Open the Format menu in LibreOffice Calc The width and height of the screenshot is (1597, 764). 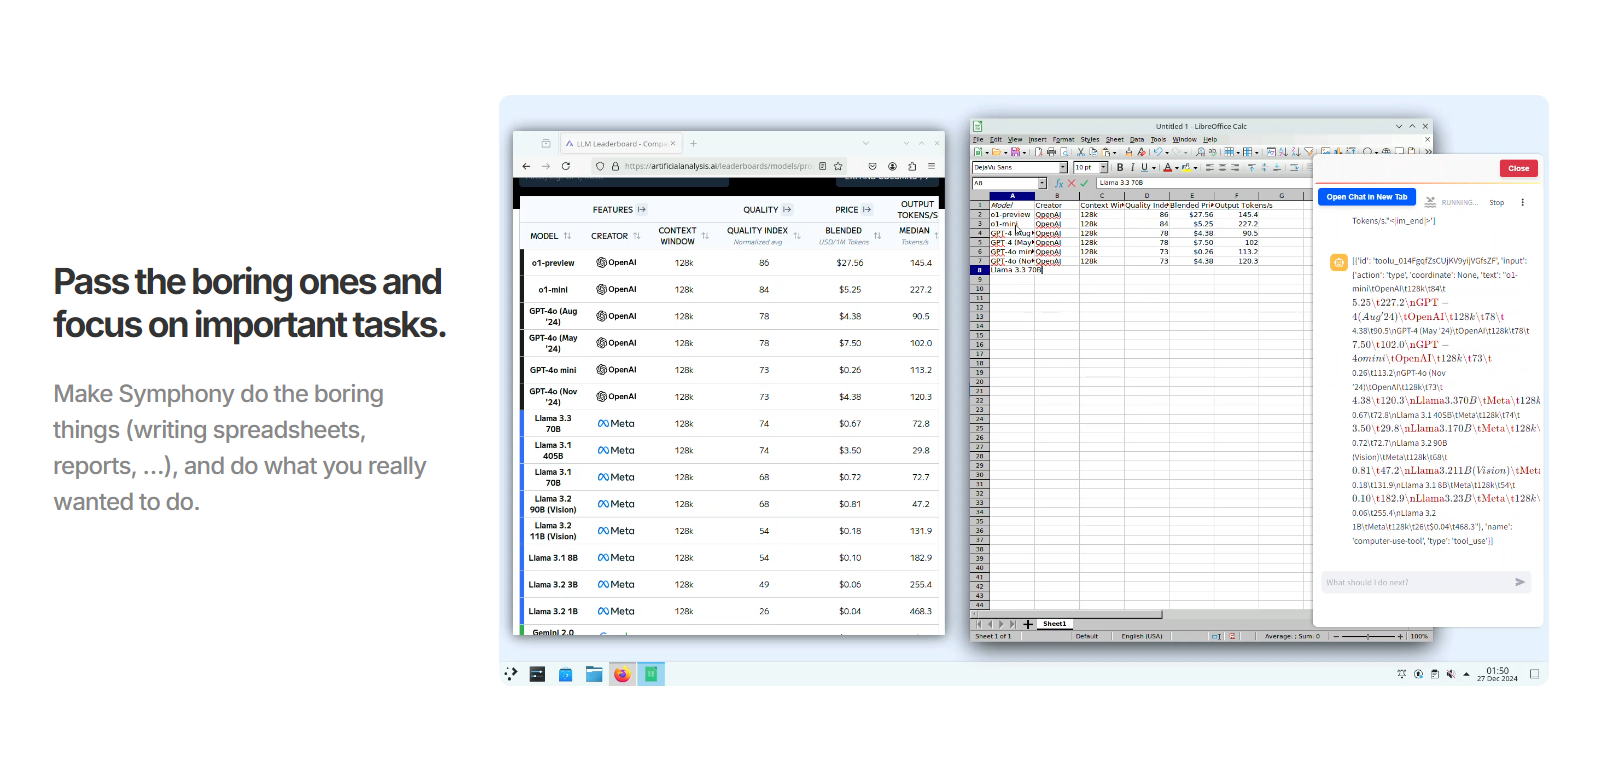(x=1063, y=140)
